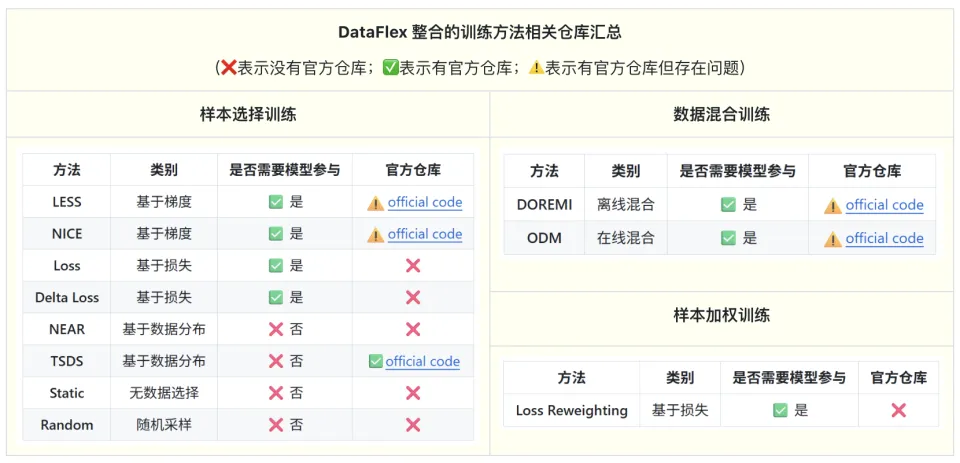Screen dimensions: 960x463
Task: Click the warning icon in DOREMI row
Action: click(x=833, y=206)
